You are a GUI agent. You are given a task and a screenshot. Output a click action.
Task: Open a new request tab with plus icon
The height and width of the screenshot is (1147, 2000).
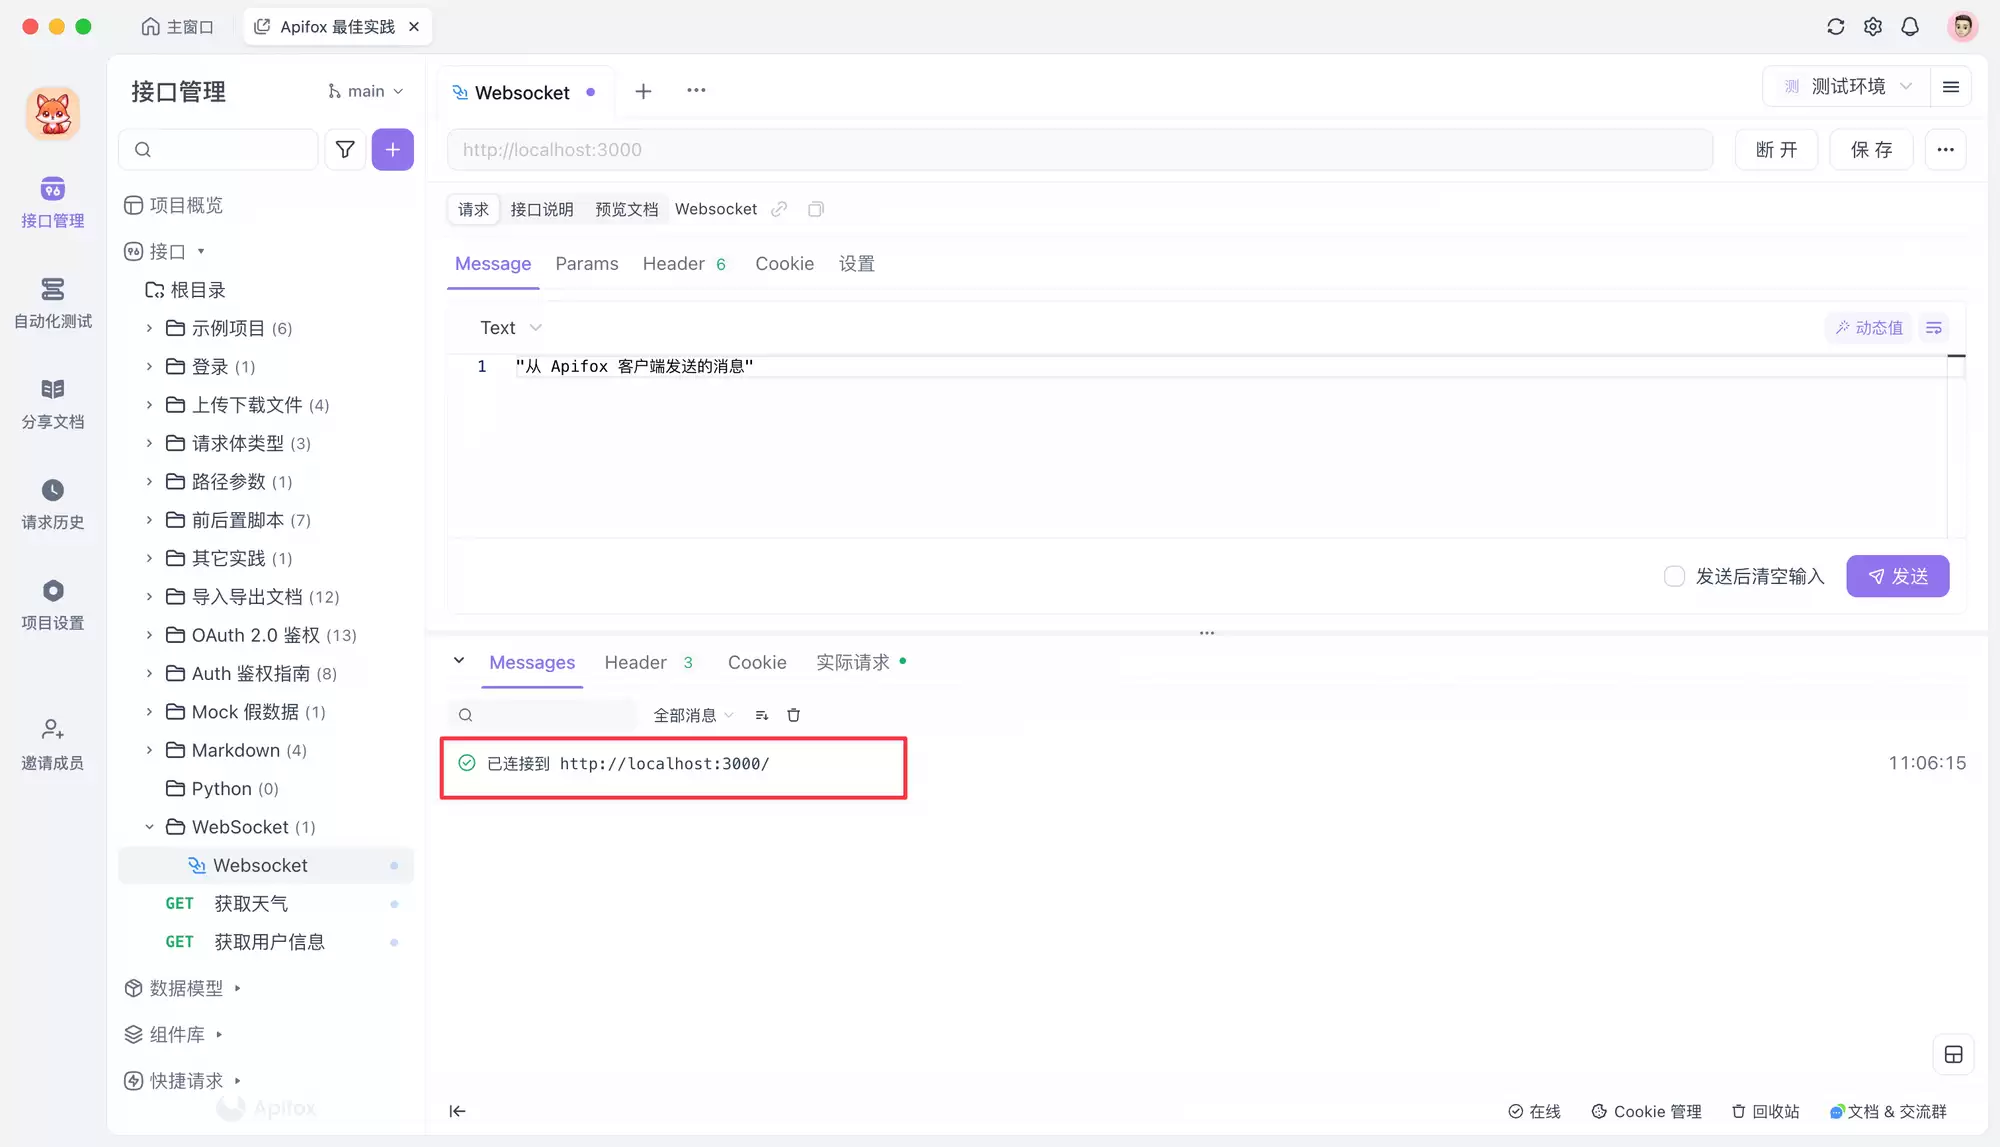(643, 92)
